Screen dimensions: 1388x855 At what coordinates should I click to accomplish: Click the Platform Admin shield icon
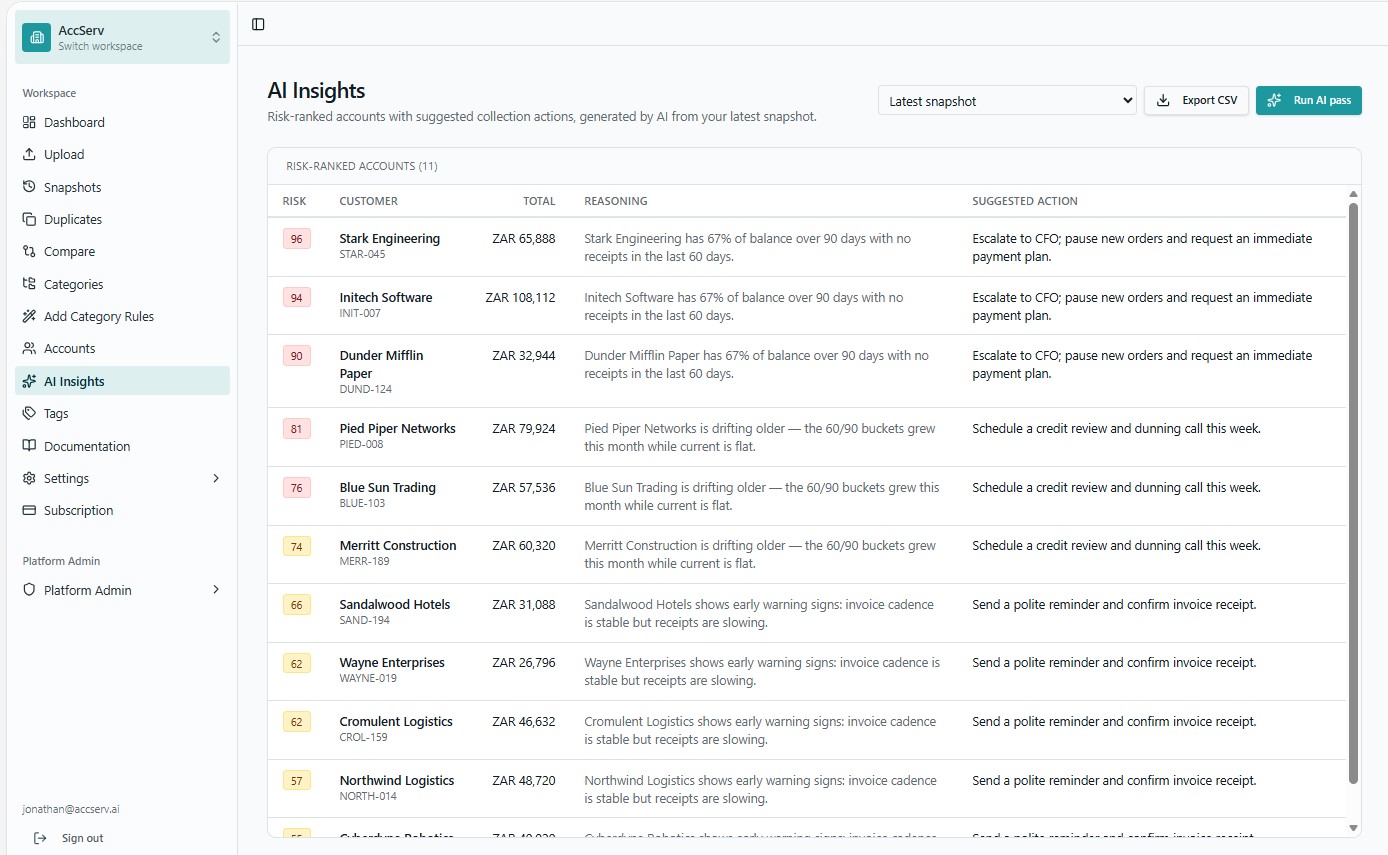click(29, 590)
